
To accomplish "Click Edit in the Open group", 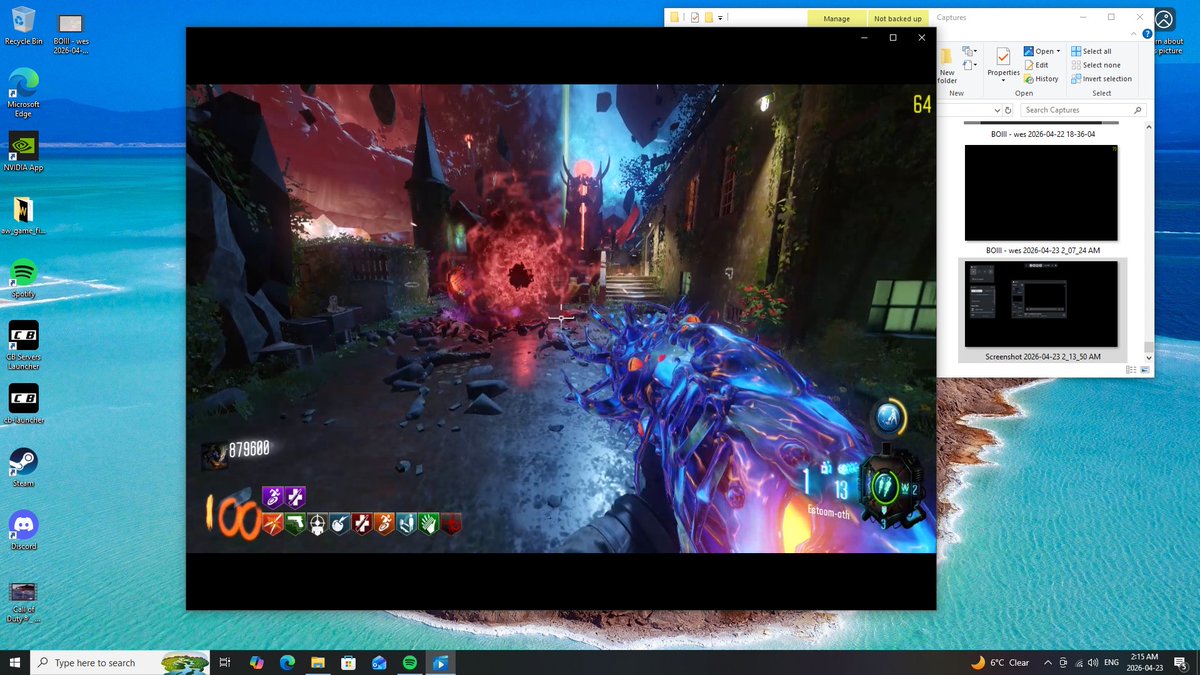I will coord(1036,65).
